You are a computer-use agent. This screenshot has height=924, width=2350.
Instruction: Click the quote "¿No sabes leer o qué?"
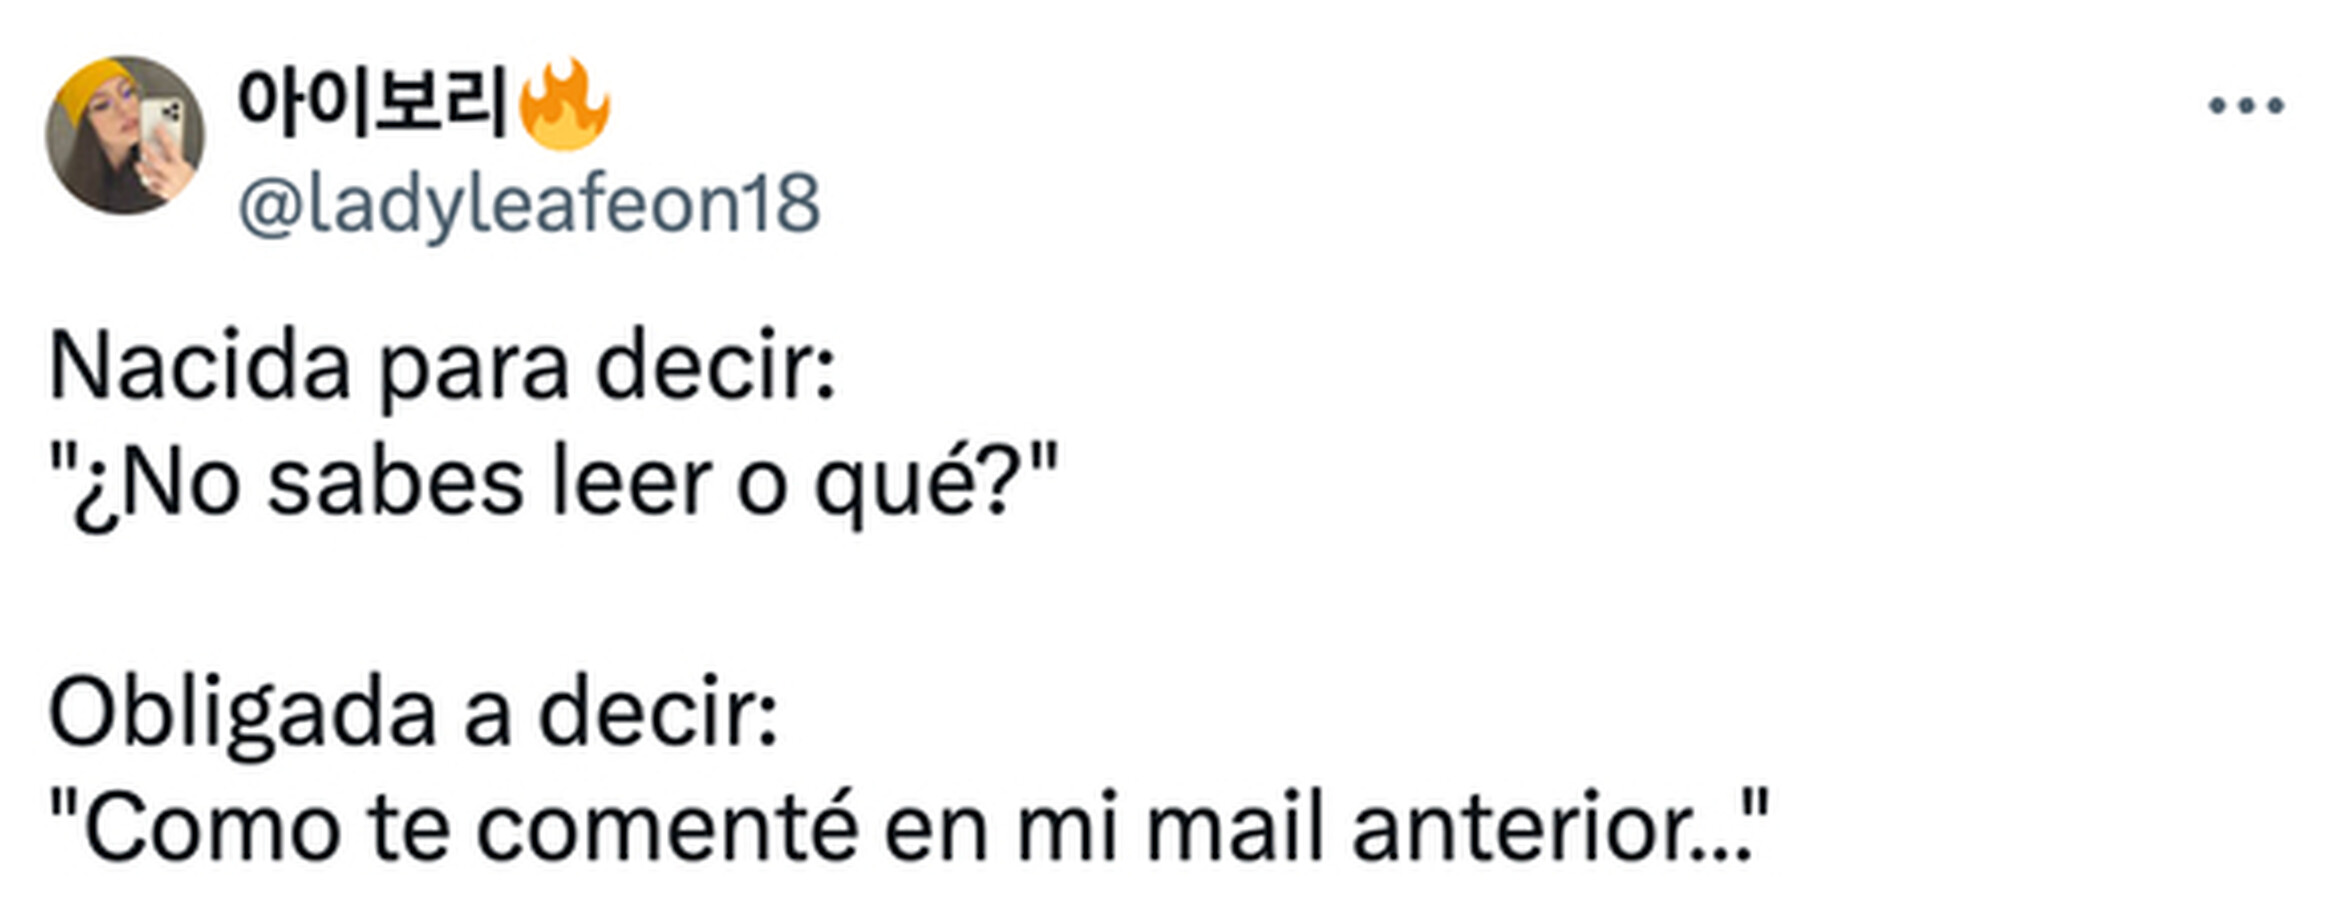pyautogui.click(x=553, y=483)
